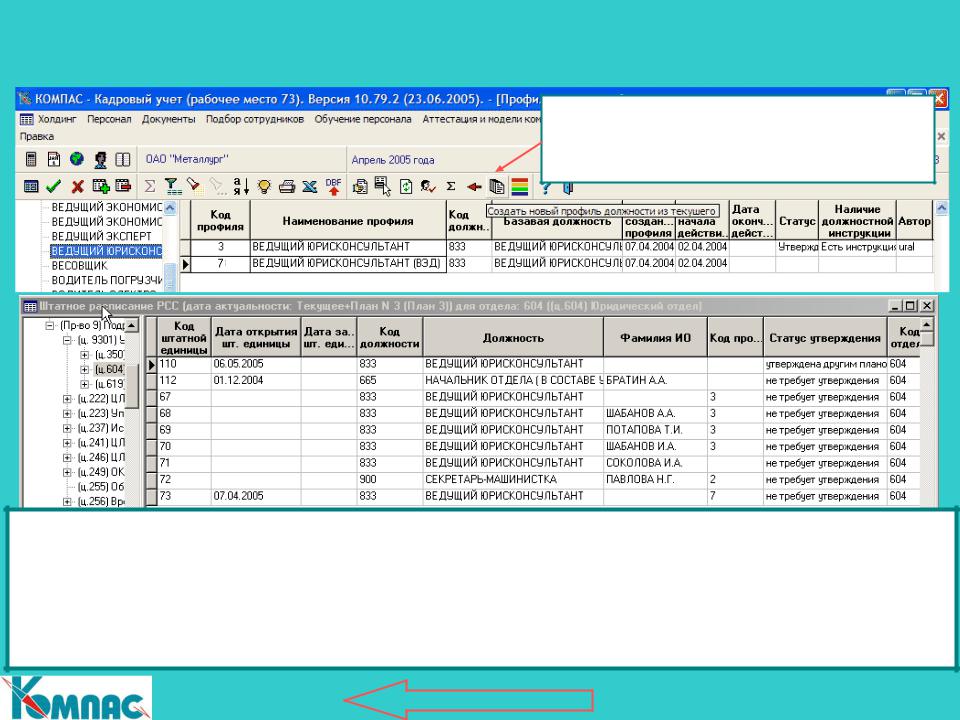Click Статус утверждения column header
The height and width of the screenshot is (720, 960).
[x=825, y=337]
